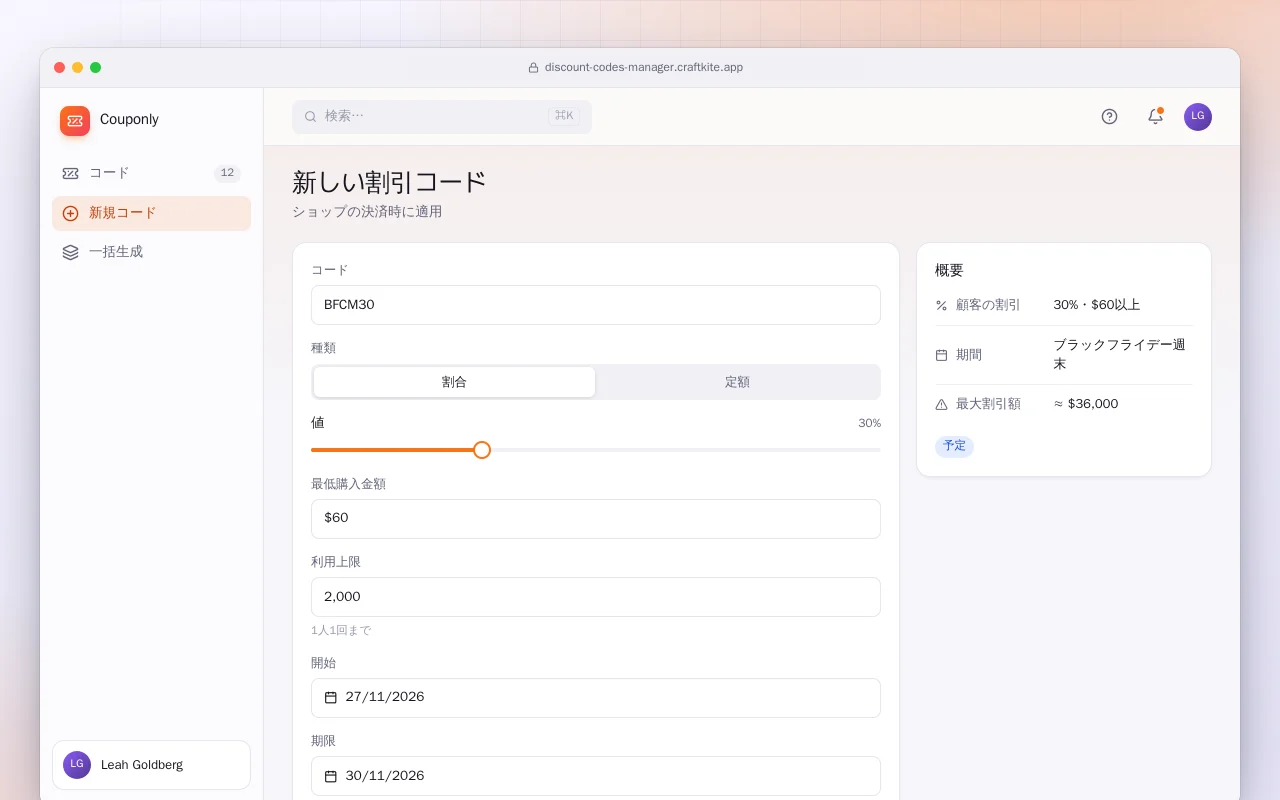Image resolution: width=1280 pixels, height=800 pixels.
Task: Click the 値 slider handle
Action: [x=482, y=450]
